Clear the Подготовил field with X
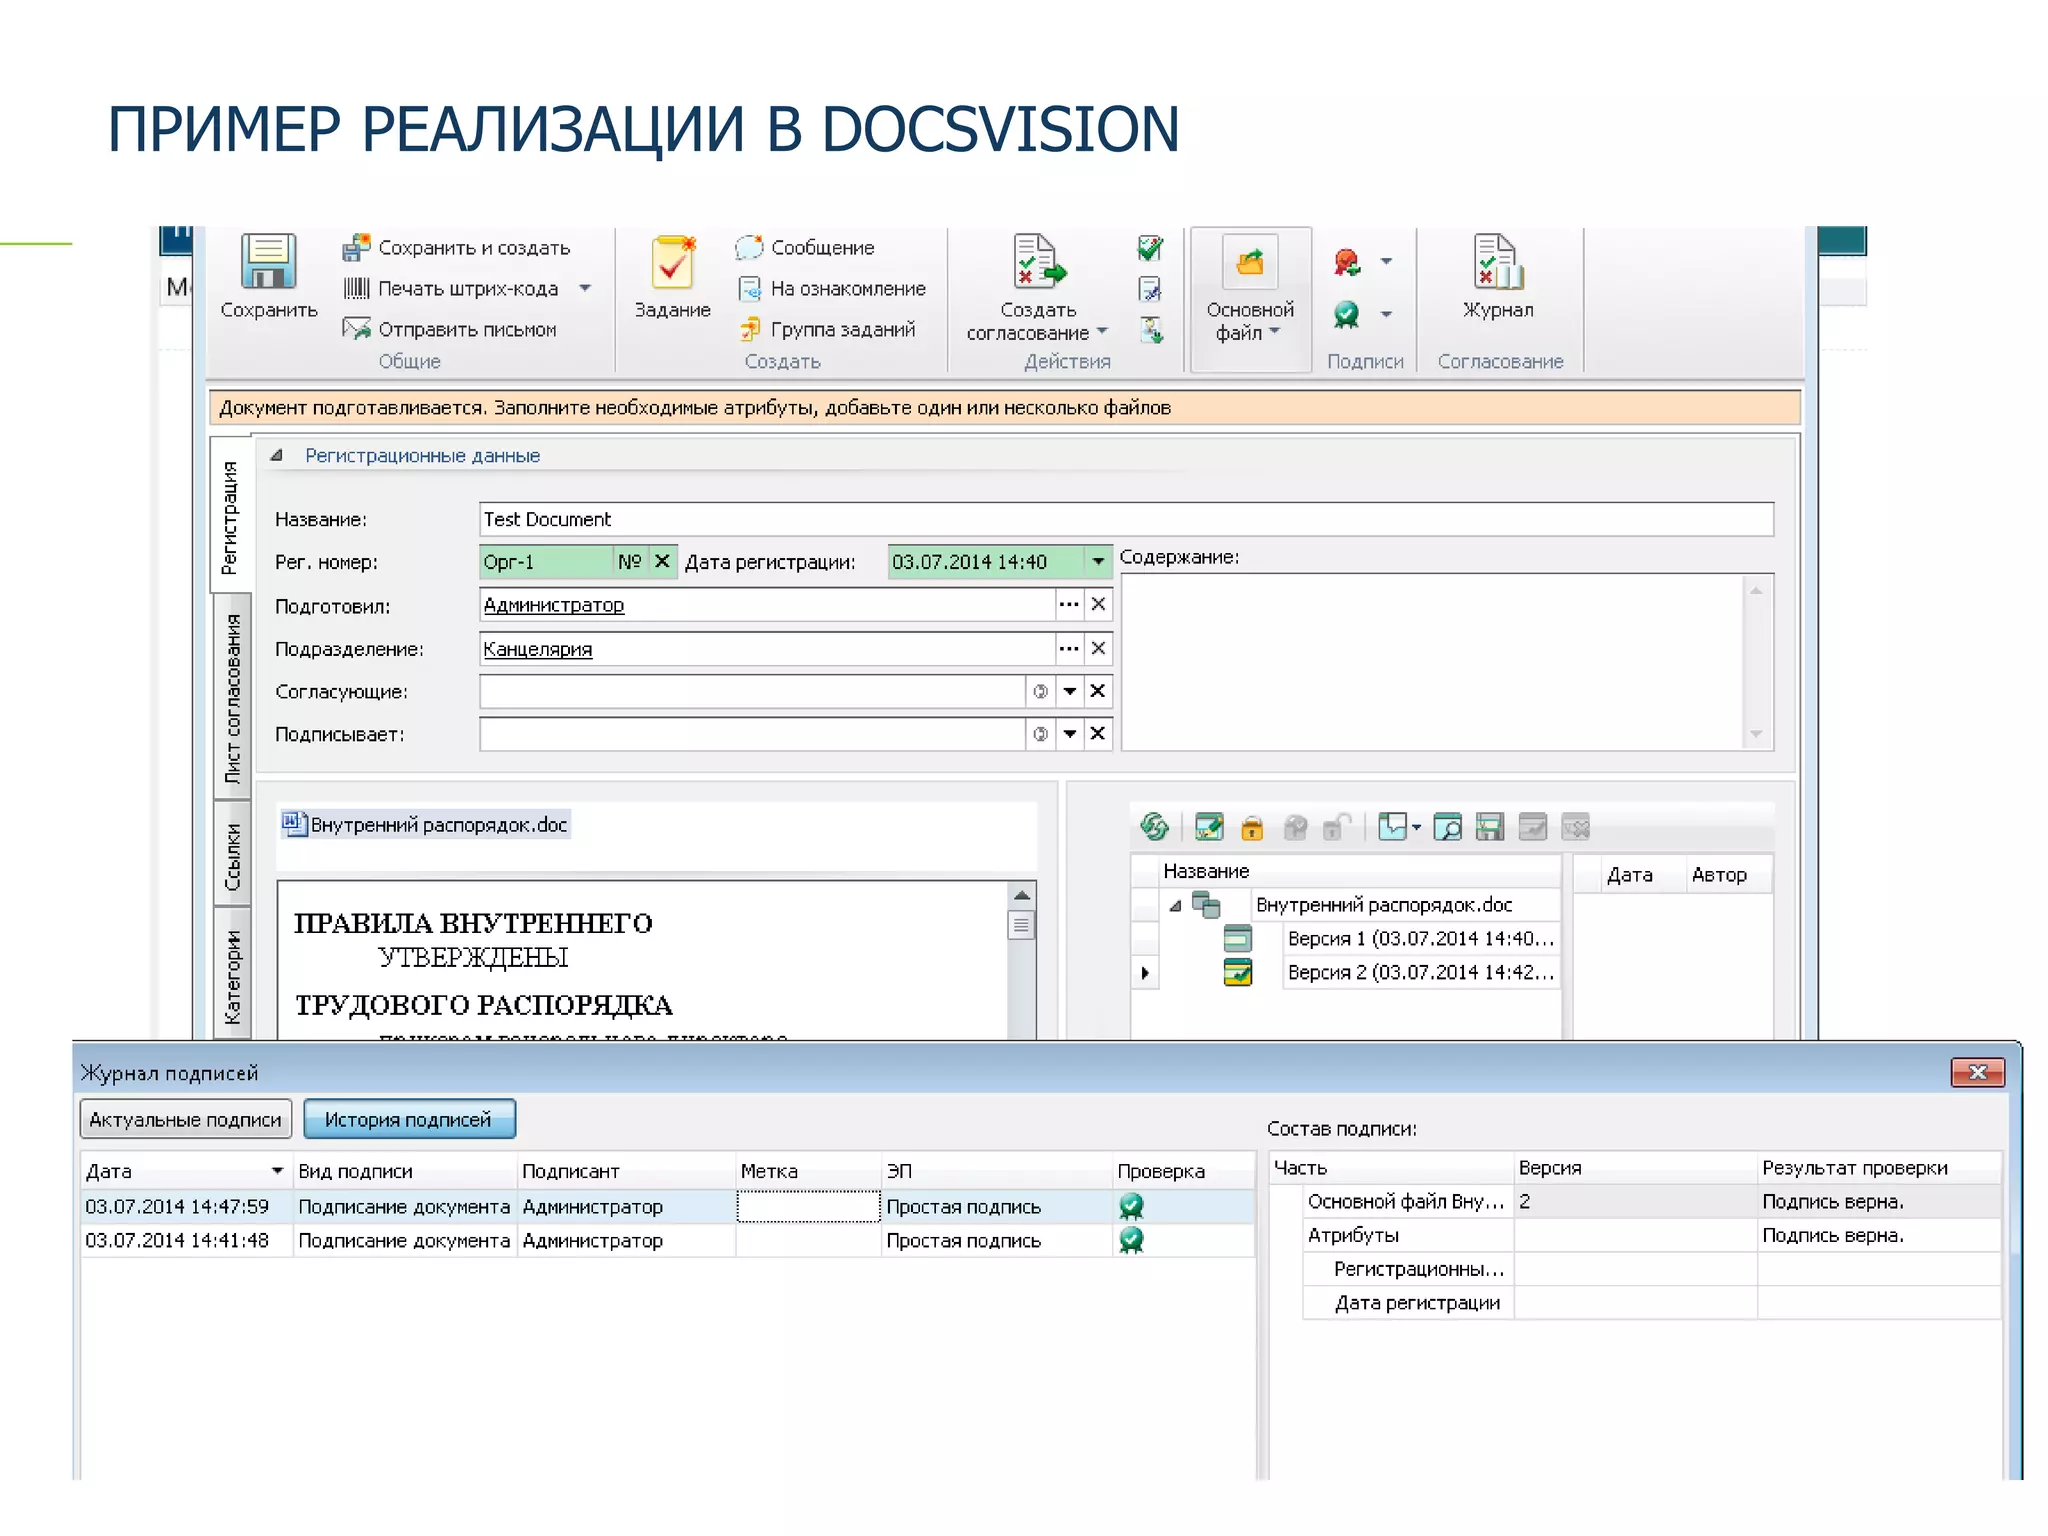2048x1536 pixels. (1098, 604)
